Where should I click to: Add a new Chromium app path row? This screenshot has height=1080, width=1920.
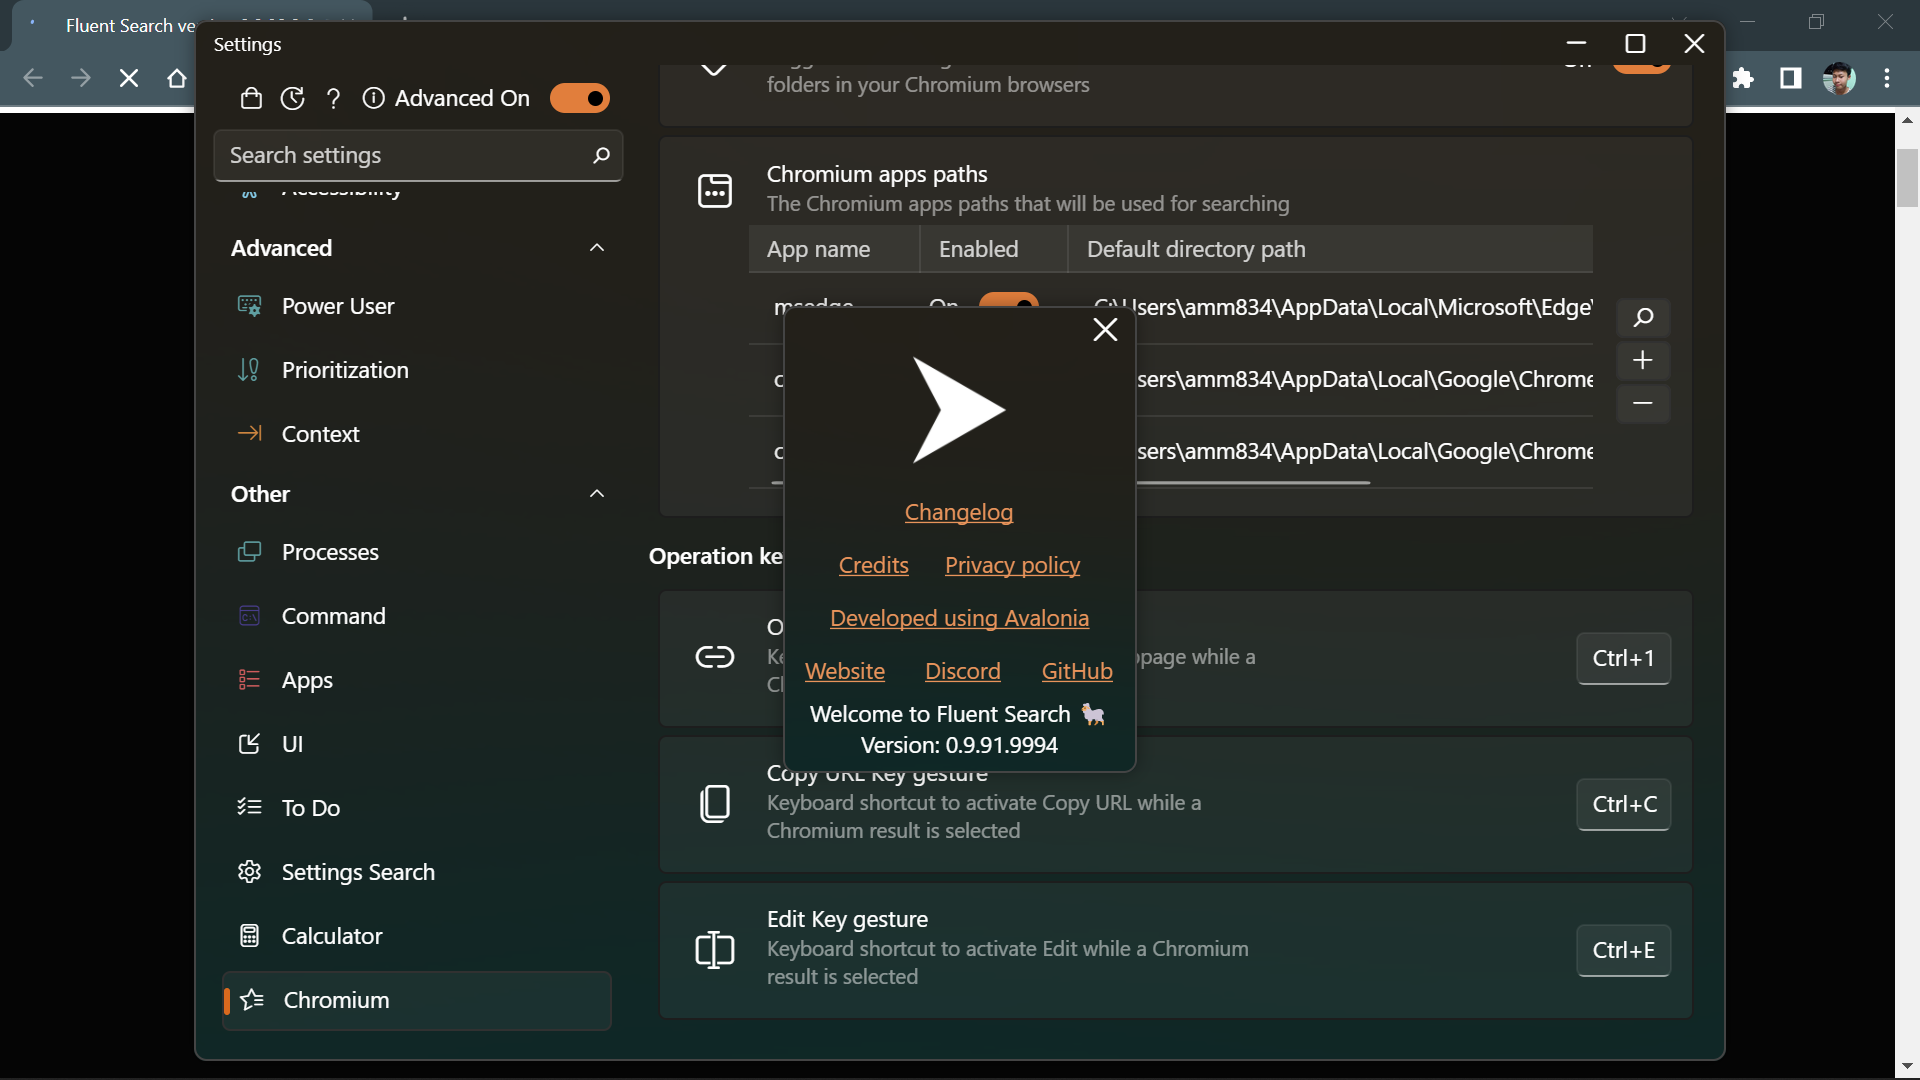pos(1642,360)
